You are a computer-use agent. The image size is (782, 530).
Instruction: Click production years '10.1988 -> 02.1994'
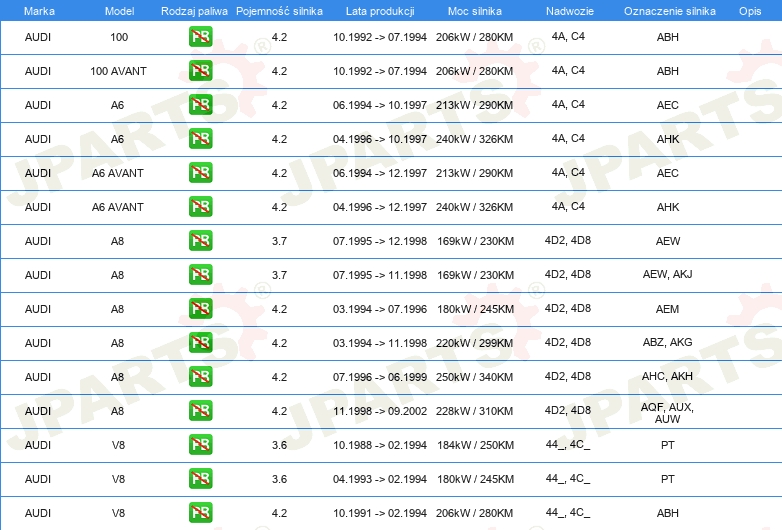[380, 445]
